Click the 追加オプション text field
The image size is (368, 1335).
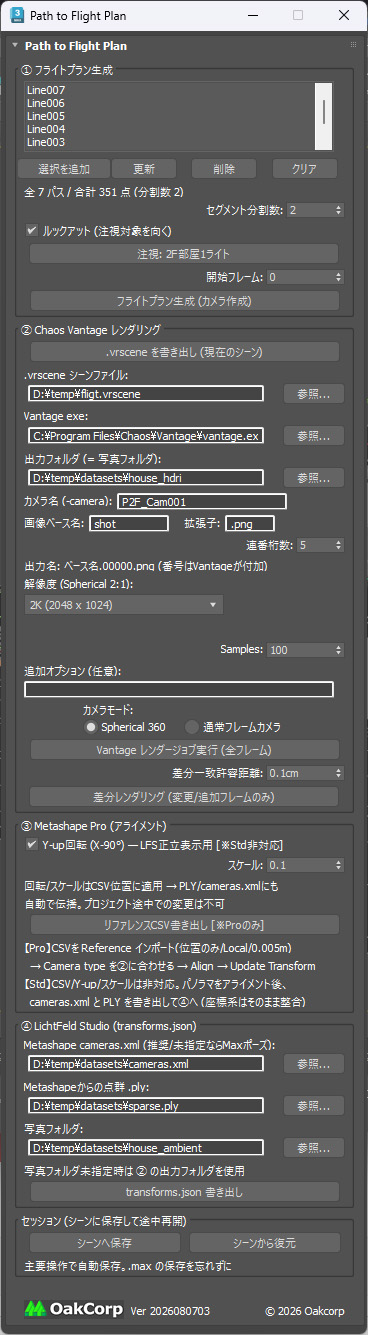click(x=179, y=689)
